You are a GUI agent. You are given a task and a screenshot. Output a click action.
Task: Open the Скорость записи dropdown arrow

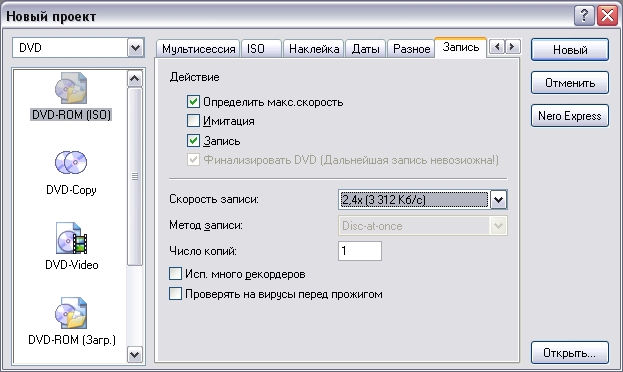(498, 200)
